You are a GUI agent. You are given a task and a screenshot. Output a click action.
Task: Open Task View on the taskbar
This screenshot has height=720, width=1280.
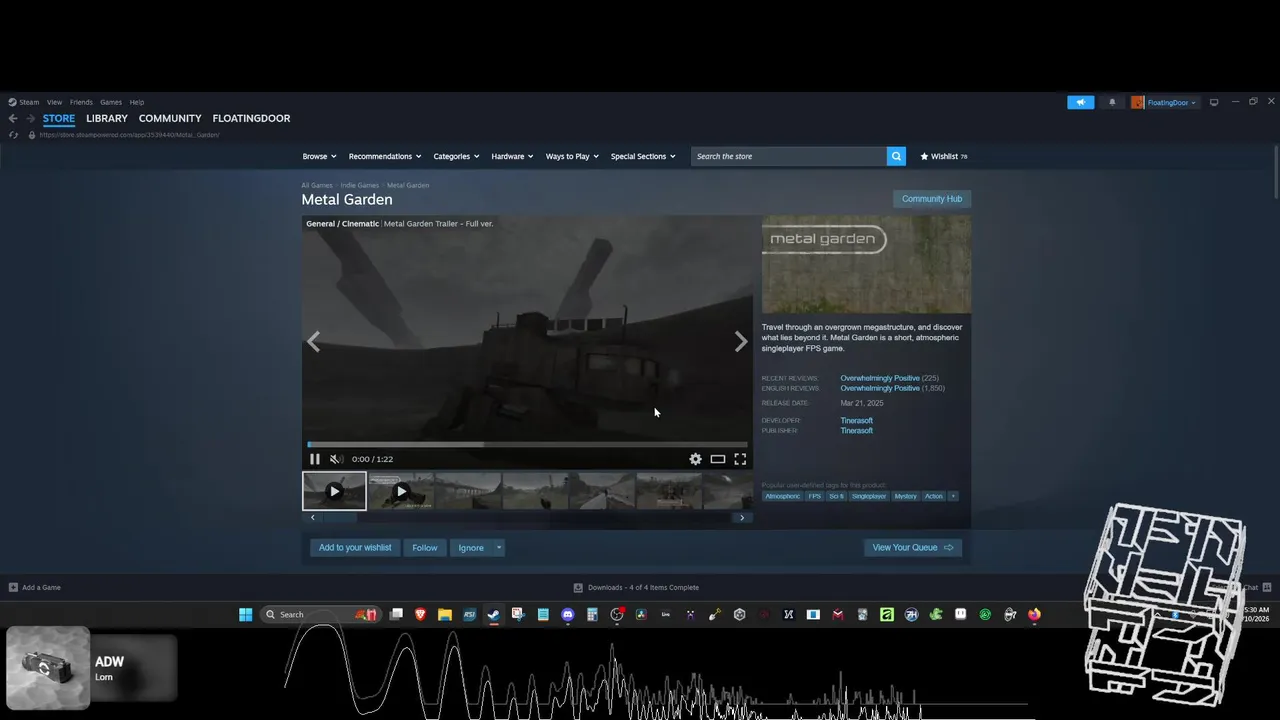[396, 614]
